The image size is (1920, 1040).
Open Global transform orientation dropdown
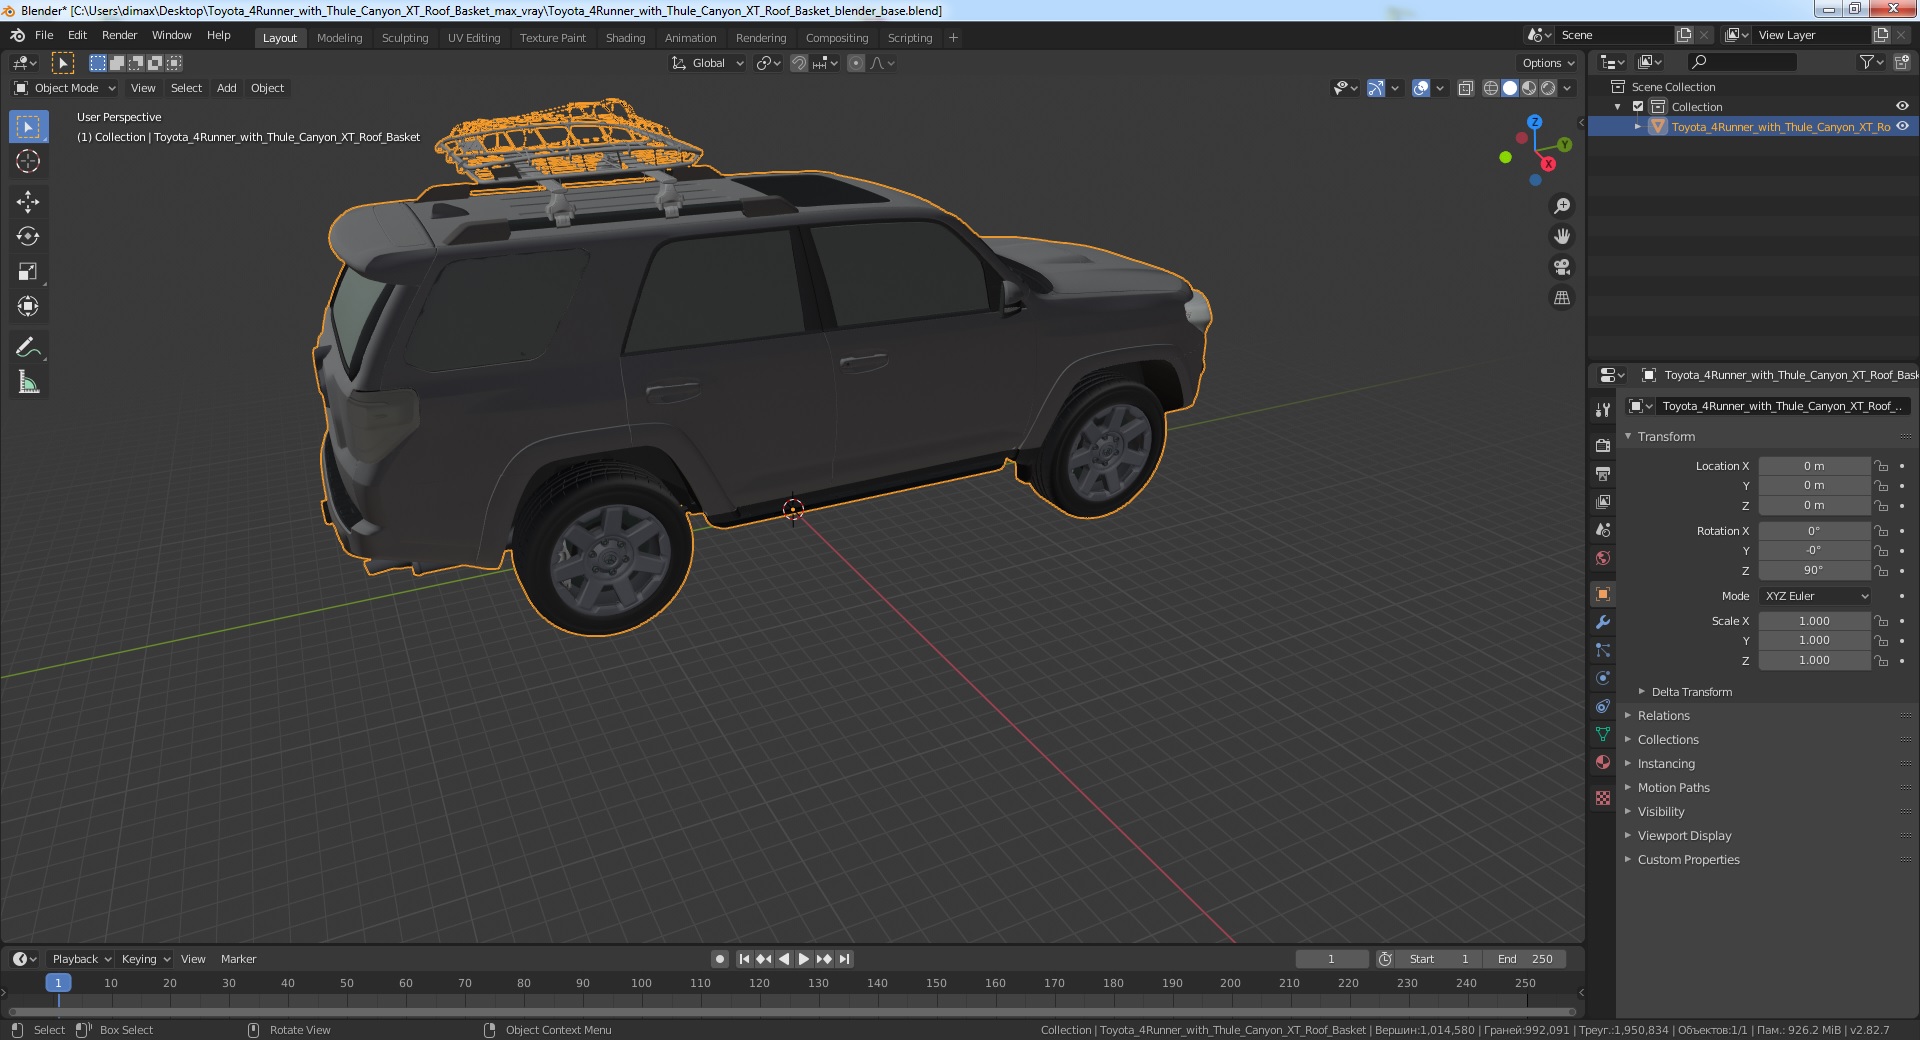708,63
